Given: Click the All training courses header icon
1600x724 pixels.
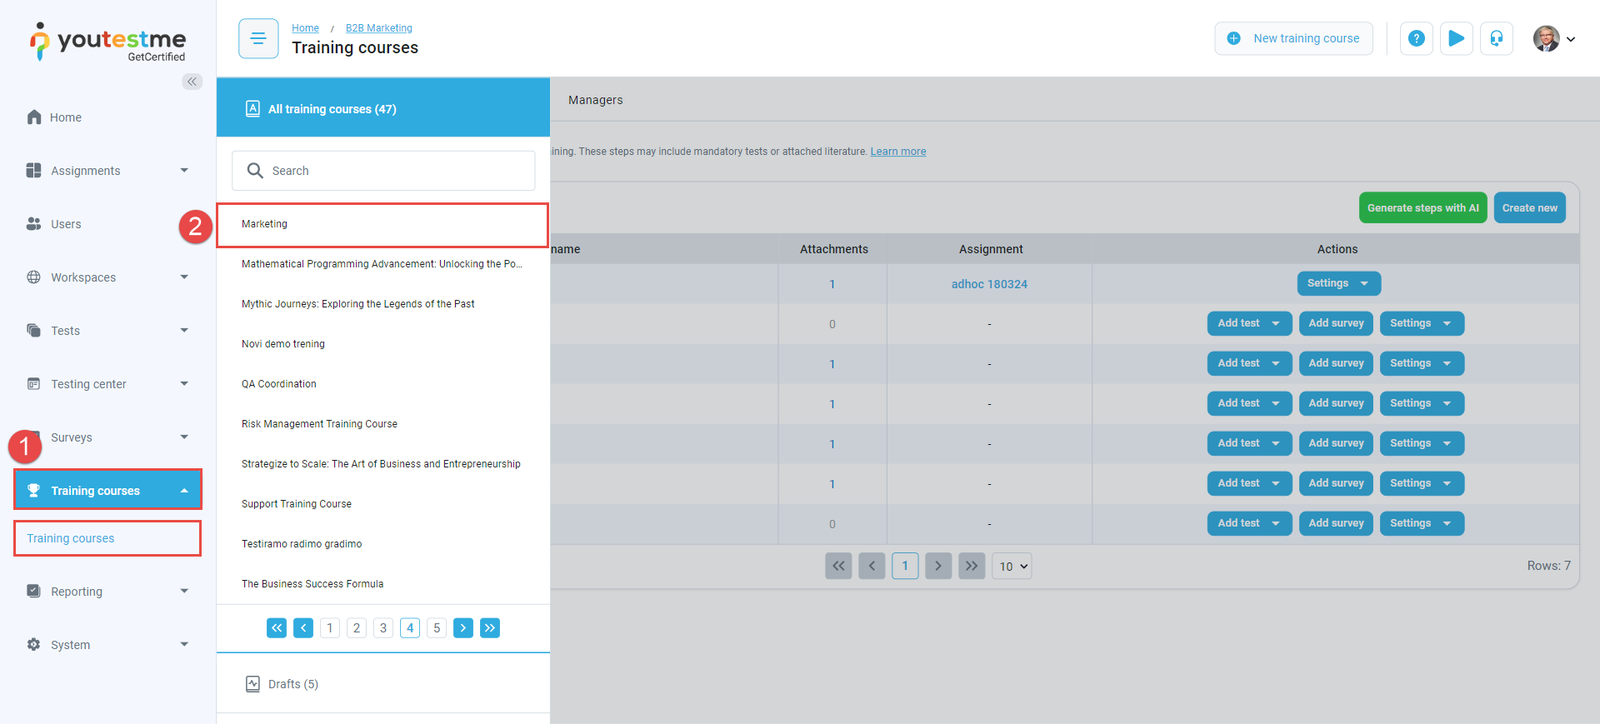Looking at the screenshot, I should (253, 109).
